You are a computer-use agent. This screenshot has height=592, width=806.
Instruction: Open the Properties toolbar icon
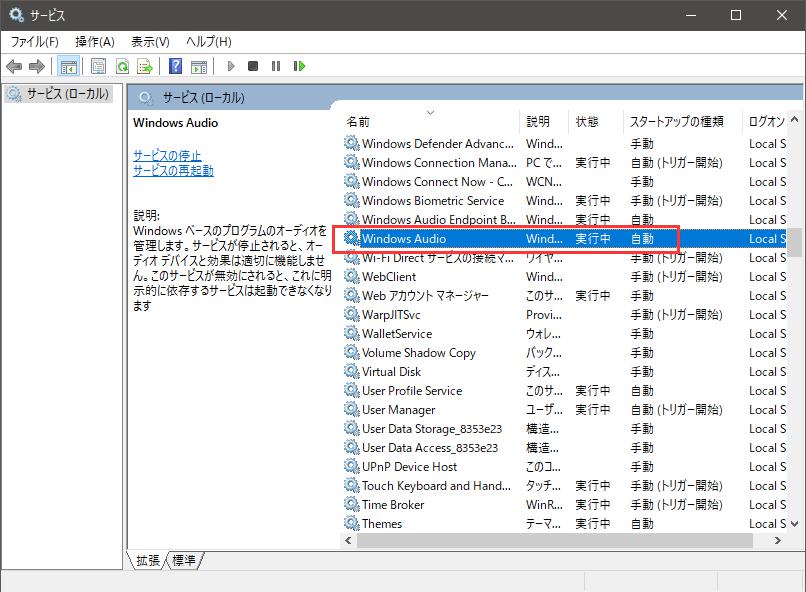tap(98, 66)
